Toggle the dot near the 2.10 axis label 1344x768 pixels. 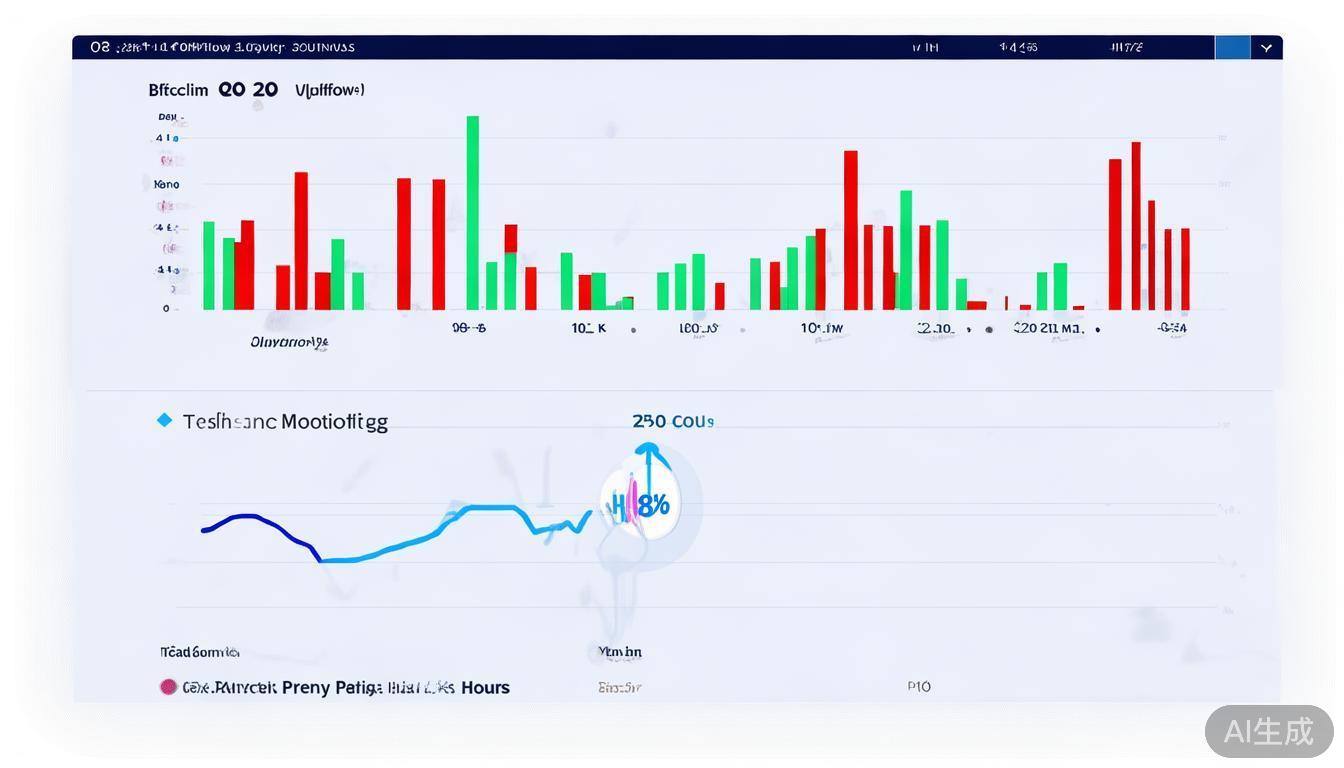pos(967,330)
